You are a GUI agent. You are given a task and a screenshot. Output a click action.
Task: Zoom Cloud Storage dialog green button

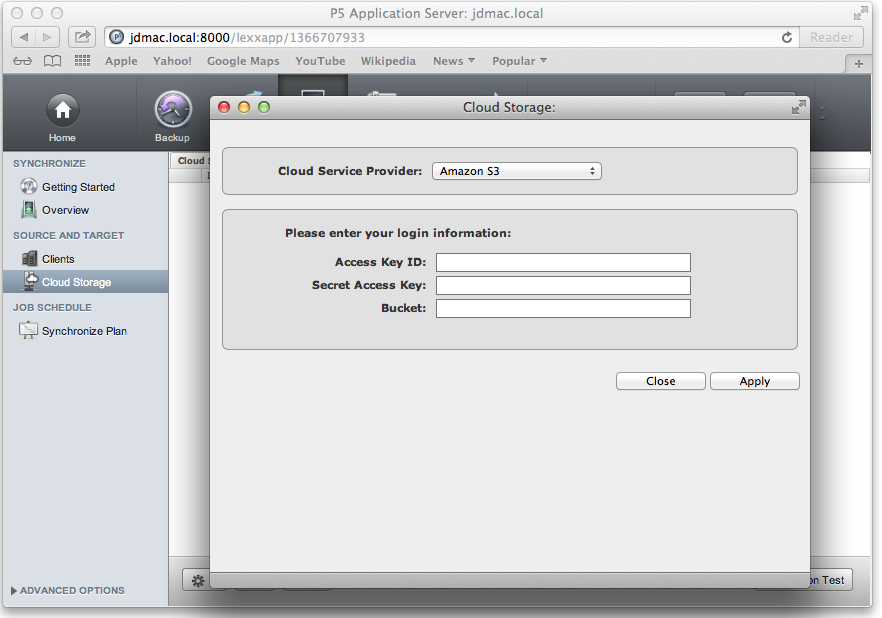click(264, 107)
